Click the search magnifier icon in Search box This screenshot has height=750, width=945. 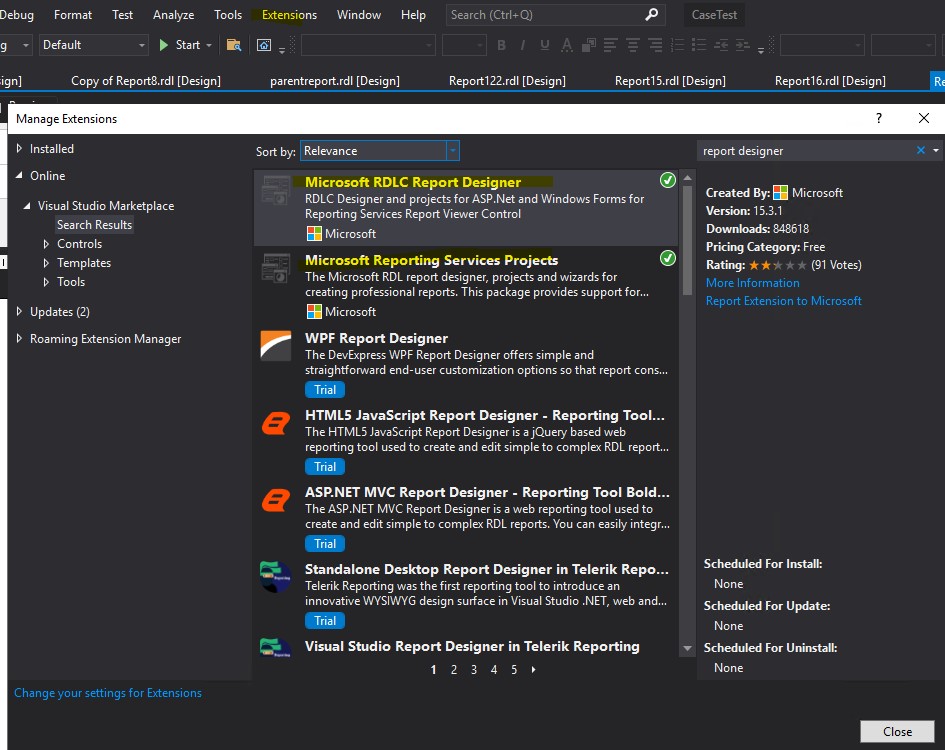(651, 14)
